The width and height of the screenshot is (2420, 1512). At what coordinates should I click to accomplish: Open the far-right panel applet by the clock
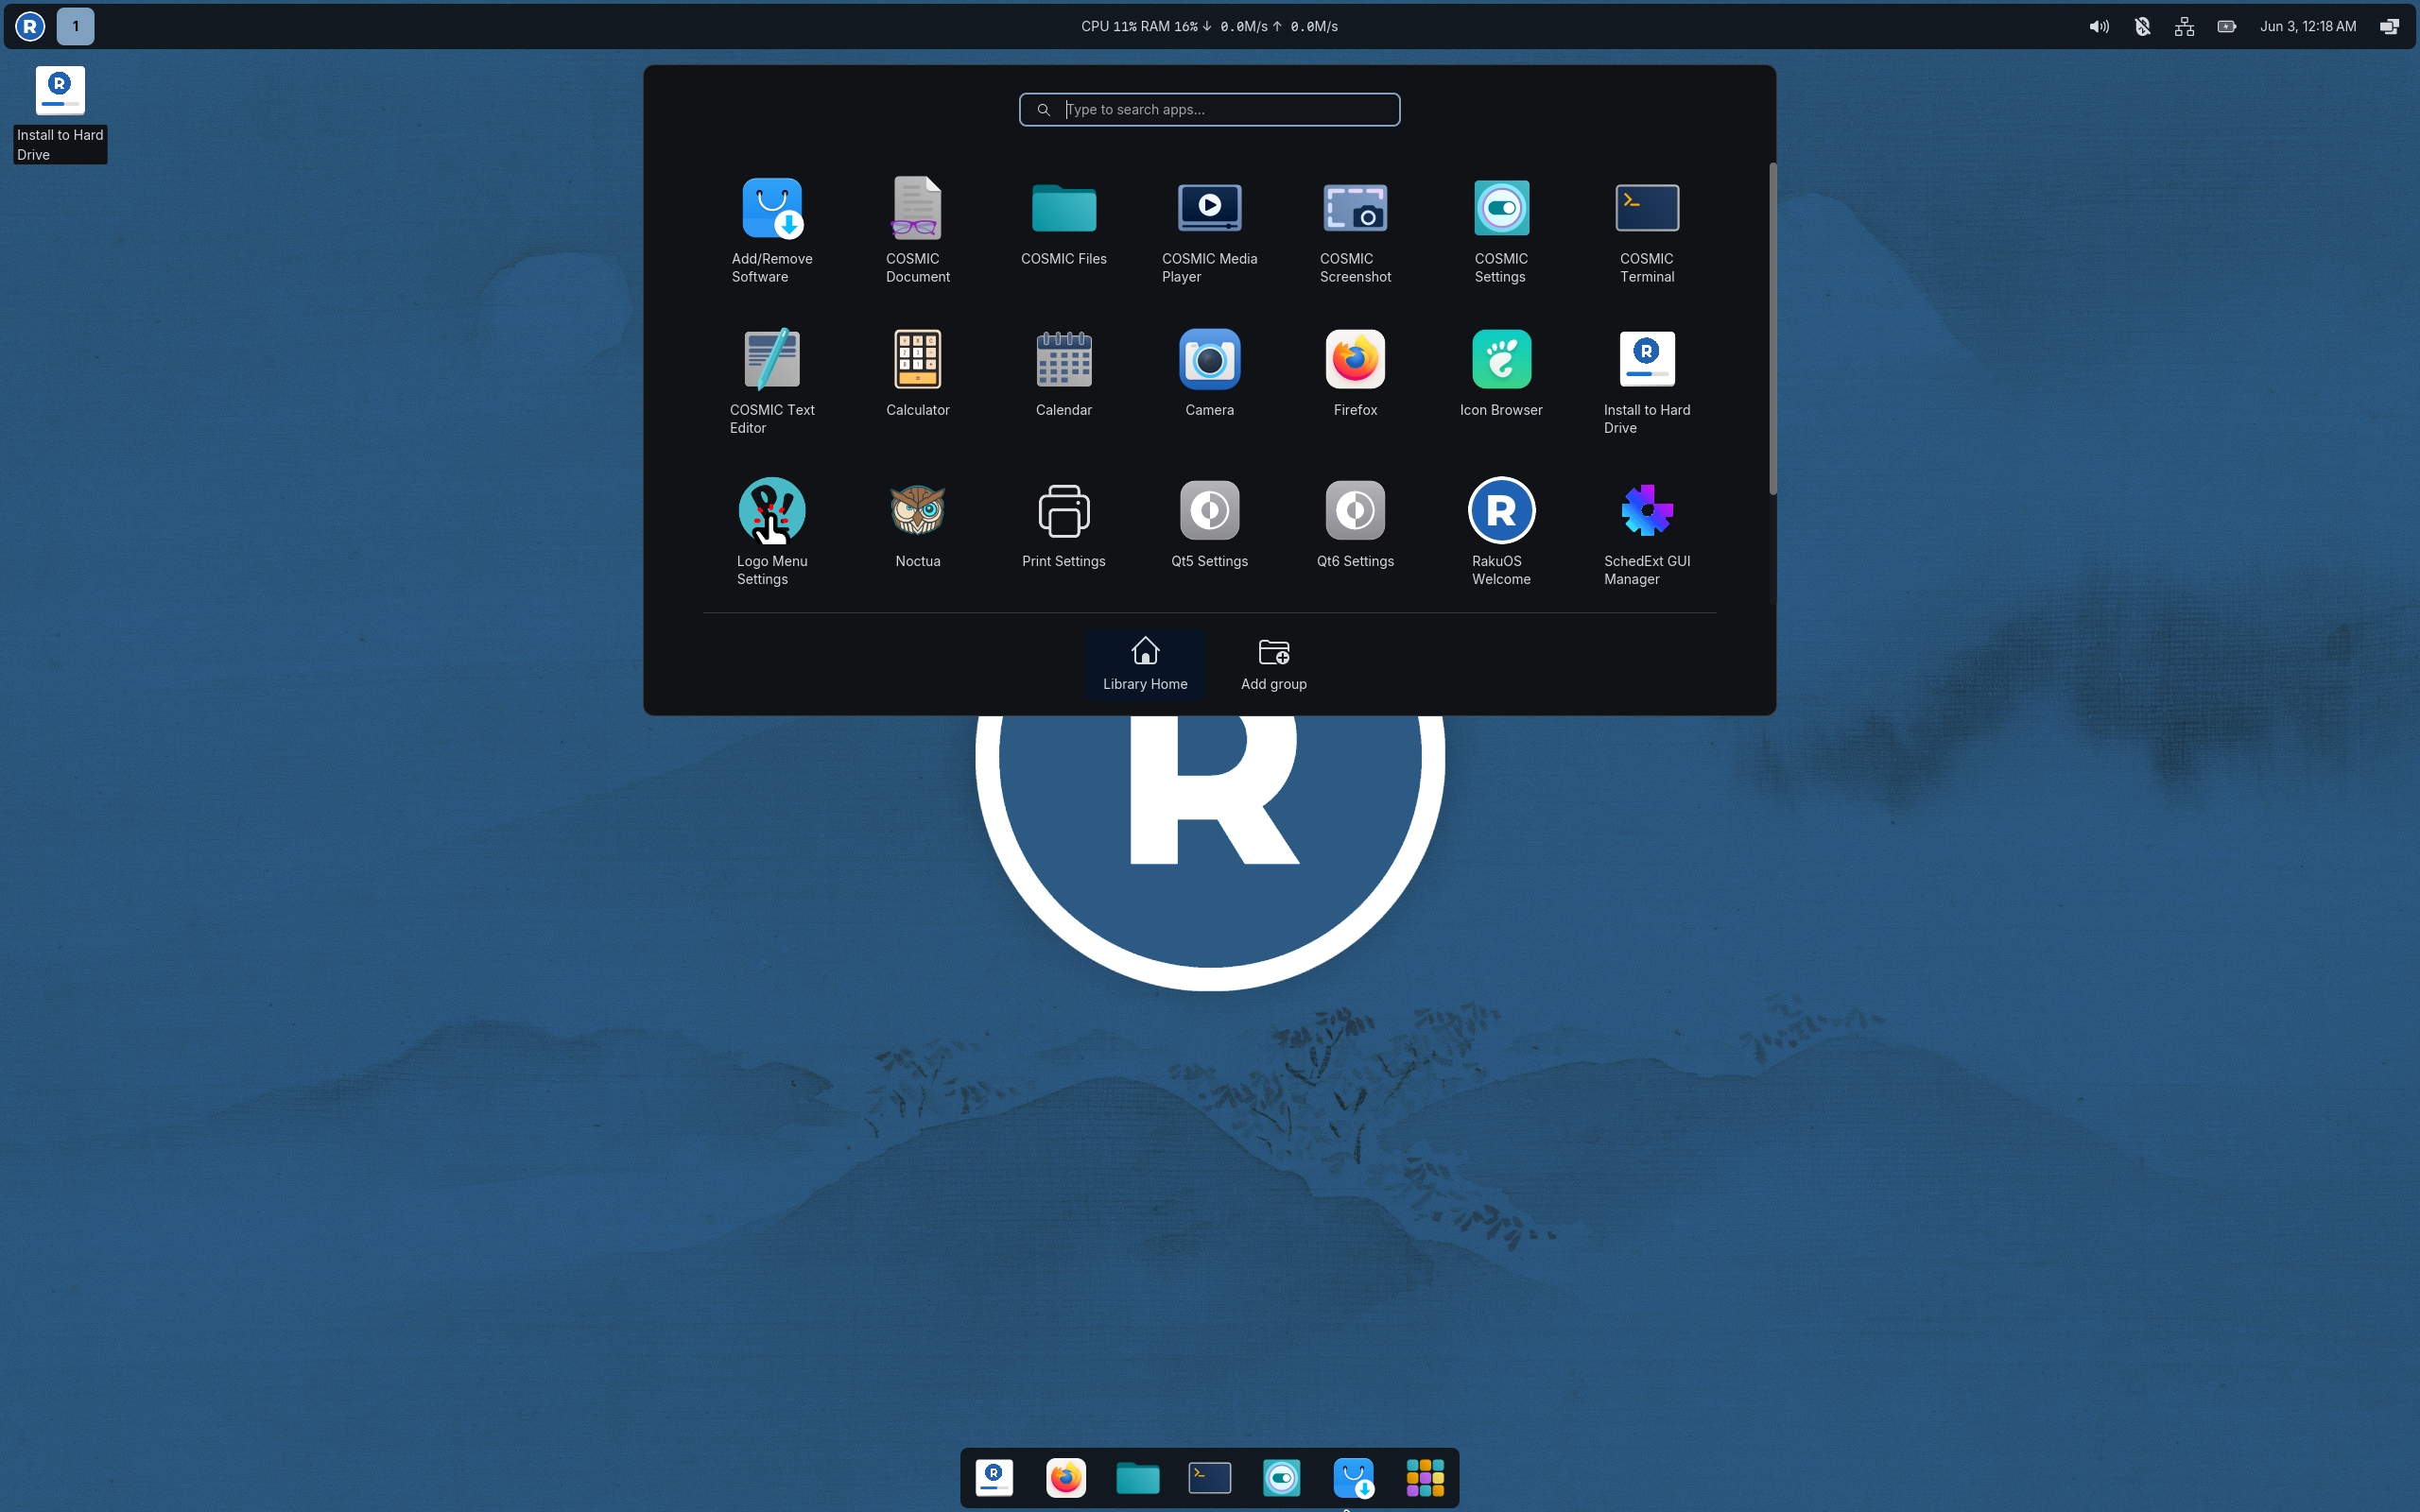(x=2389, y=26)
